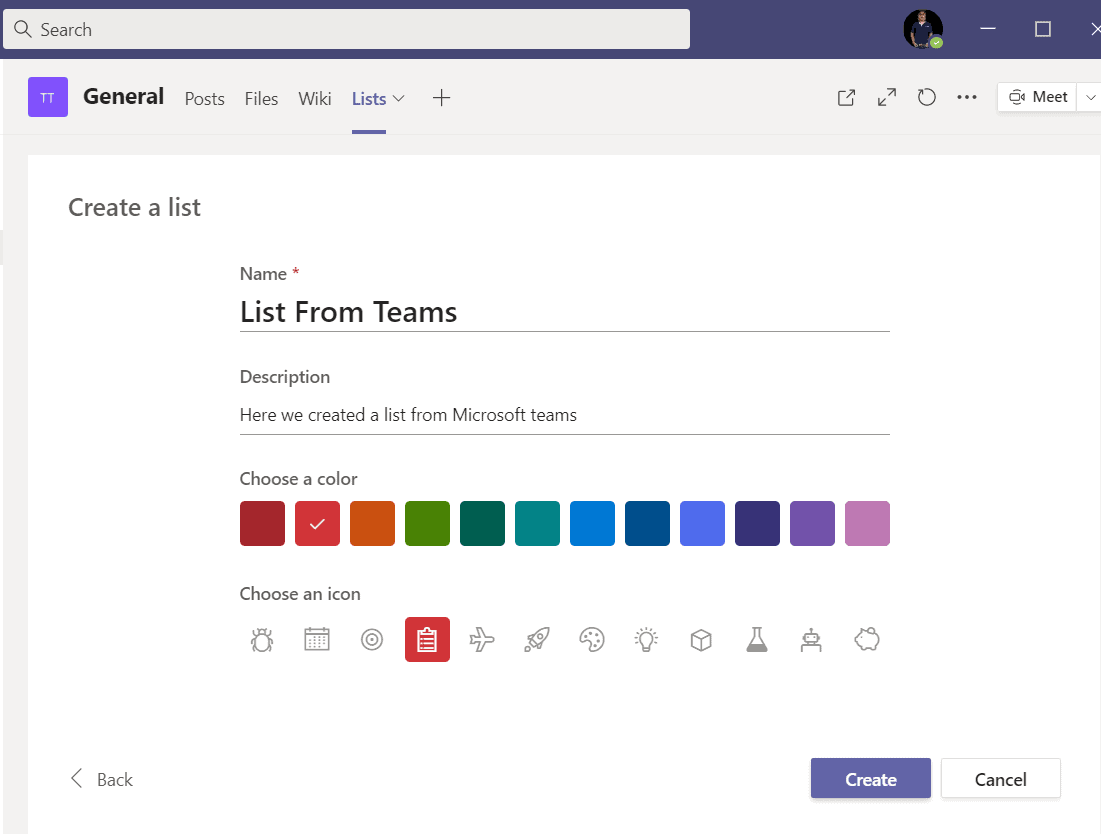Open the pop-out tab icon
Image resolution: width=1101 pixels, height=834 pixels.
coord(845,97)
